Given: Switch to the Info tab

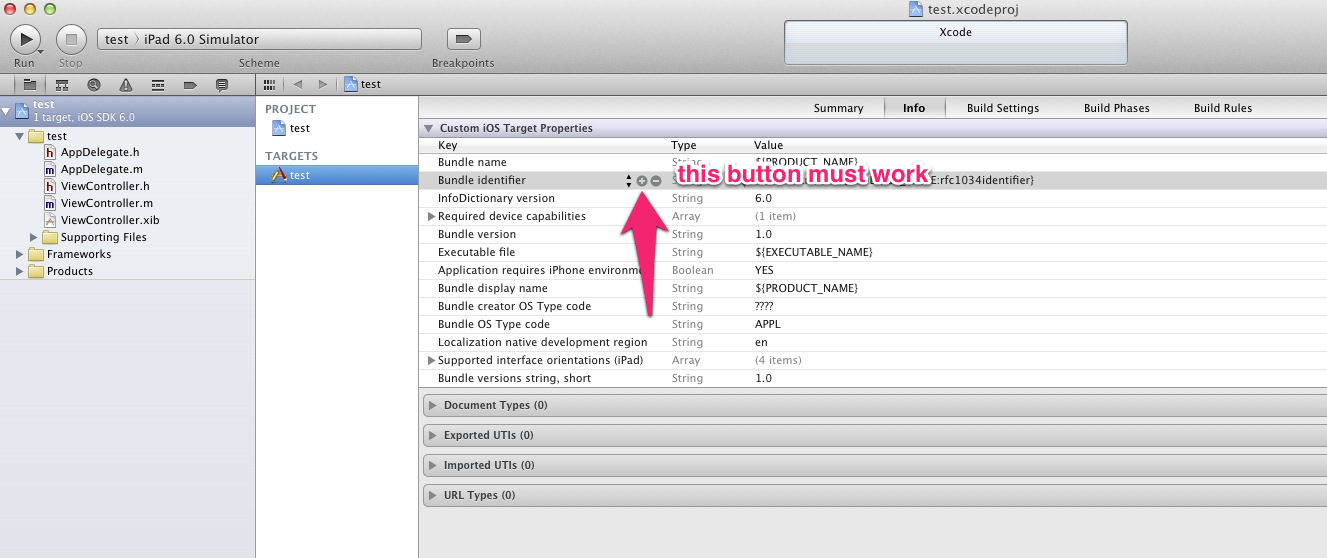Looking at the screenshot, I should (x=914, y=108).
